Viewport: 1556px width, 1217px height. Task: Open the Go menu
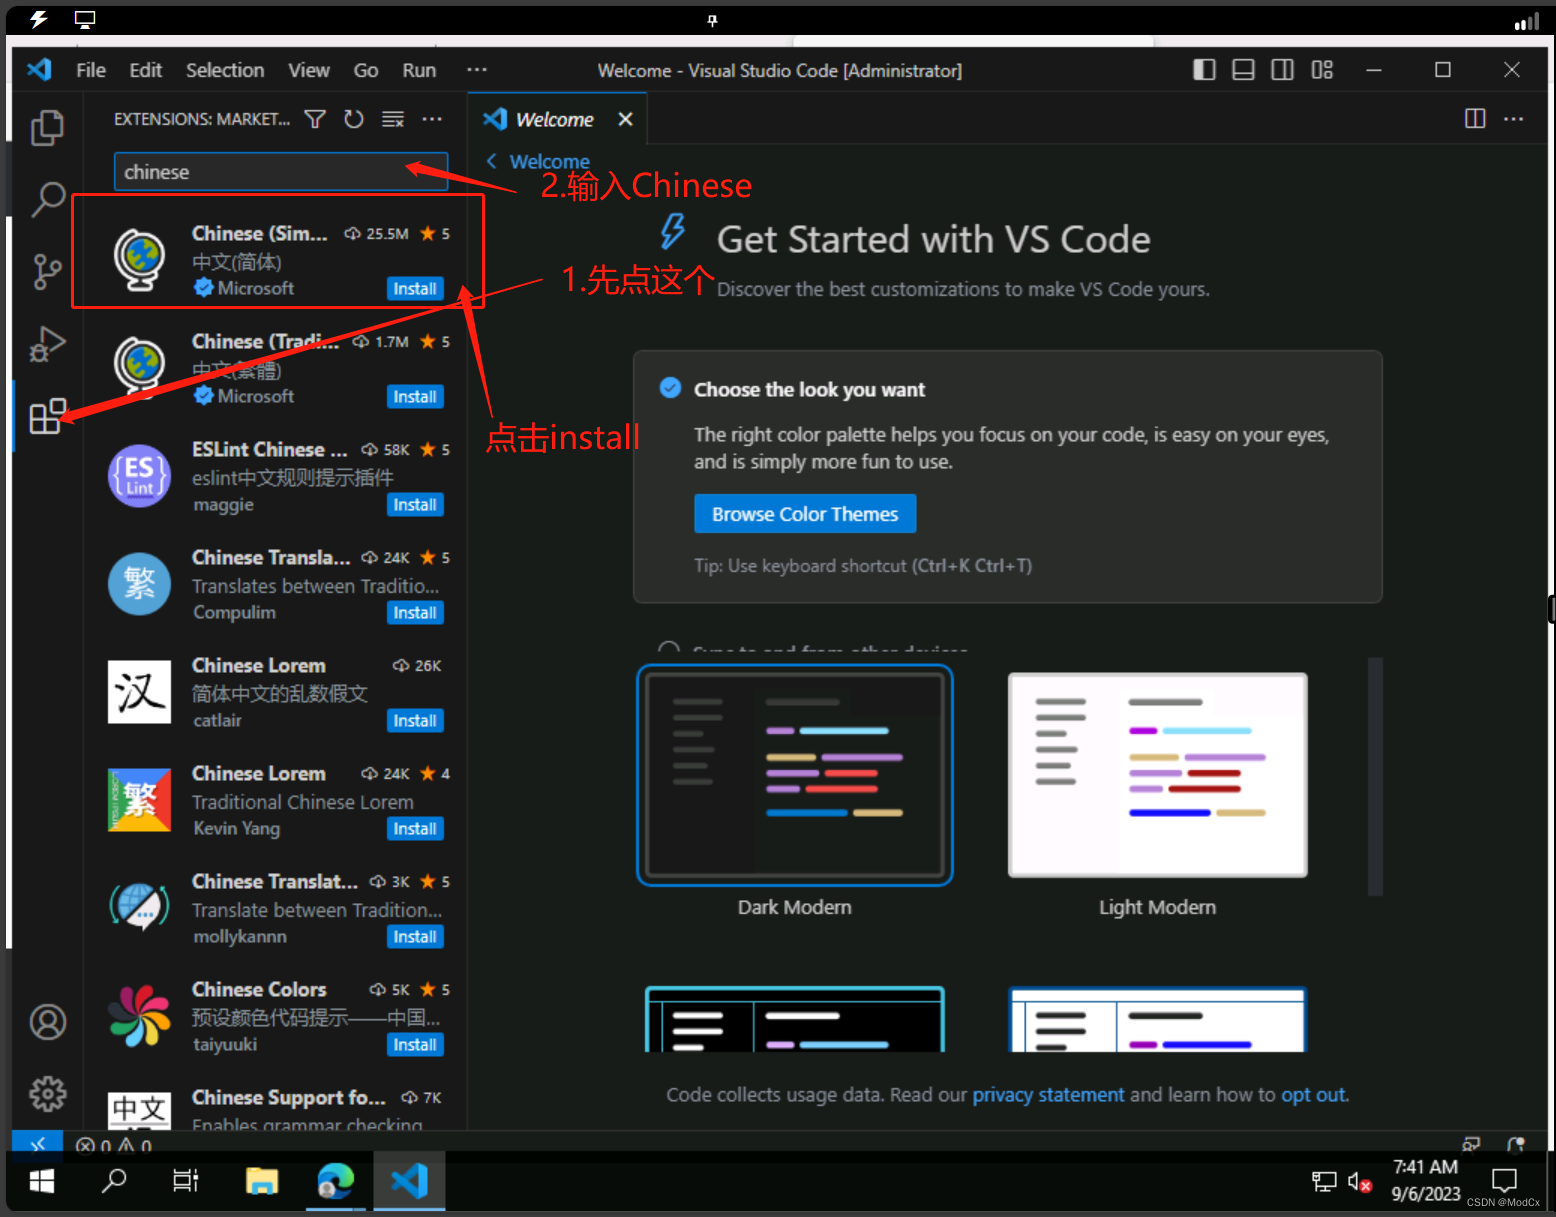[x=366, y=70]
